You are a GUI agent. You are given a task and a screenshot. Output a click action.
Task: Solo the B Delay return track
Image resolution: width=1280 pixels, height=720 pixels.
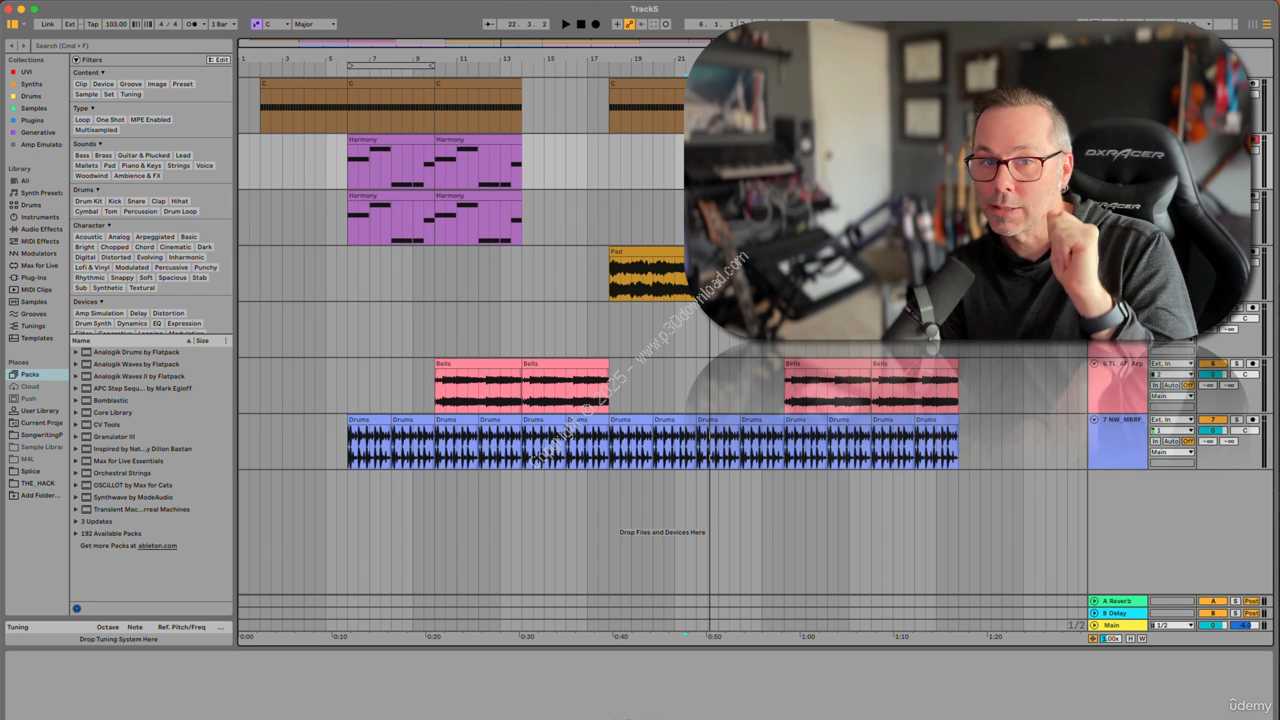point(1235,613)
